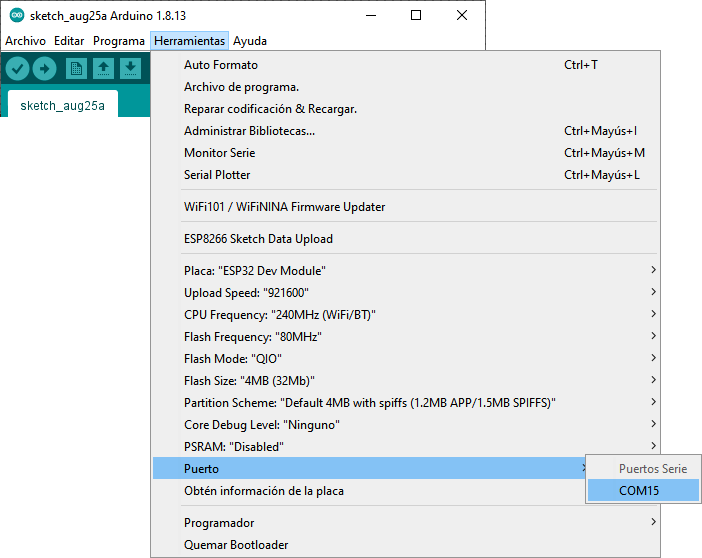Maximize the Arduino window
This screenshot has height=558, width=702.
pos(416,15)
